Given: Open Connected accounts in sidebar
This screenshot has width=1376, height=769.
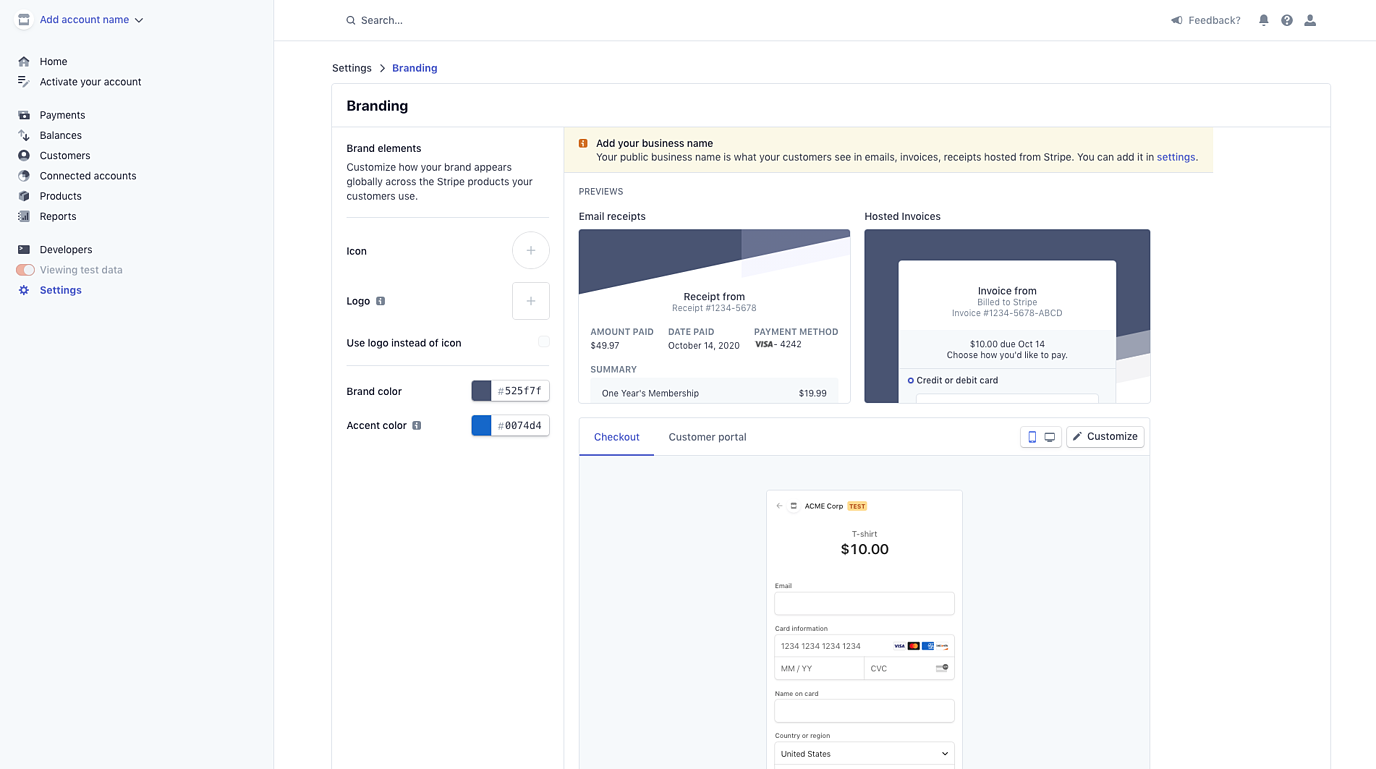Looking at the screenshot, I should coord(88,176).
